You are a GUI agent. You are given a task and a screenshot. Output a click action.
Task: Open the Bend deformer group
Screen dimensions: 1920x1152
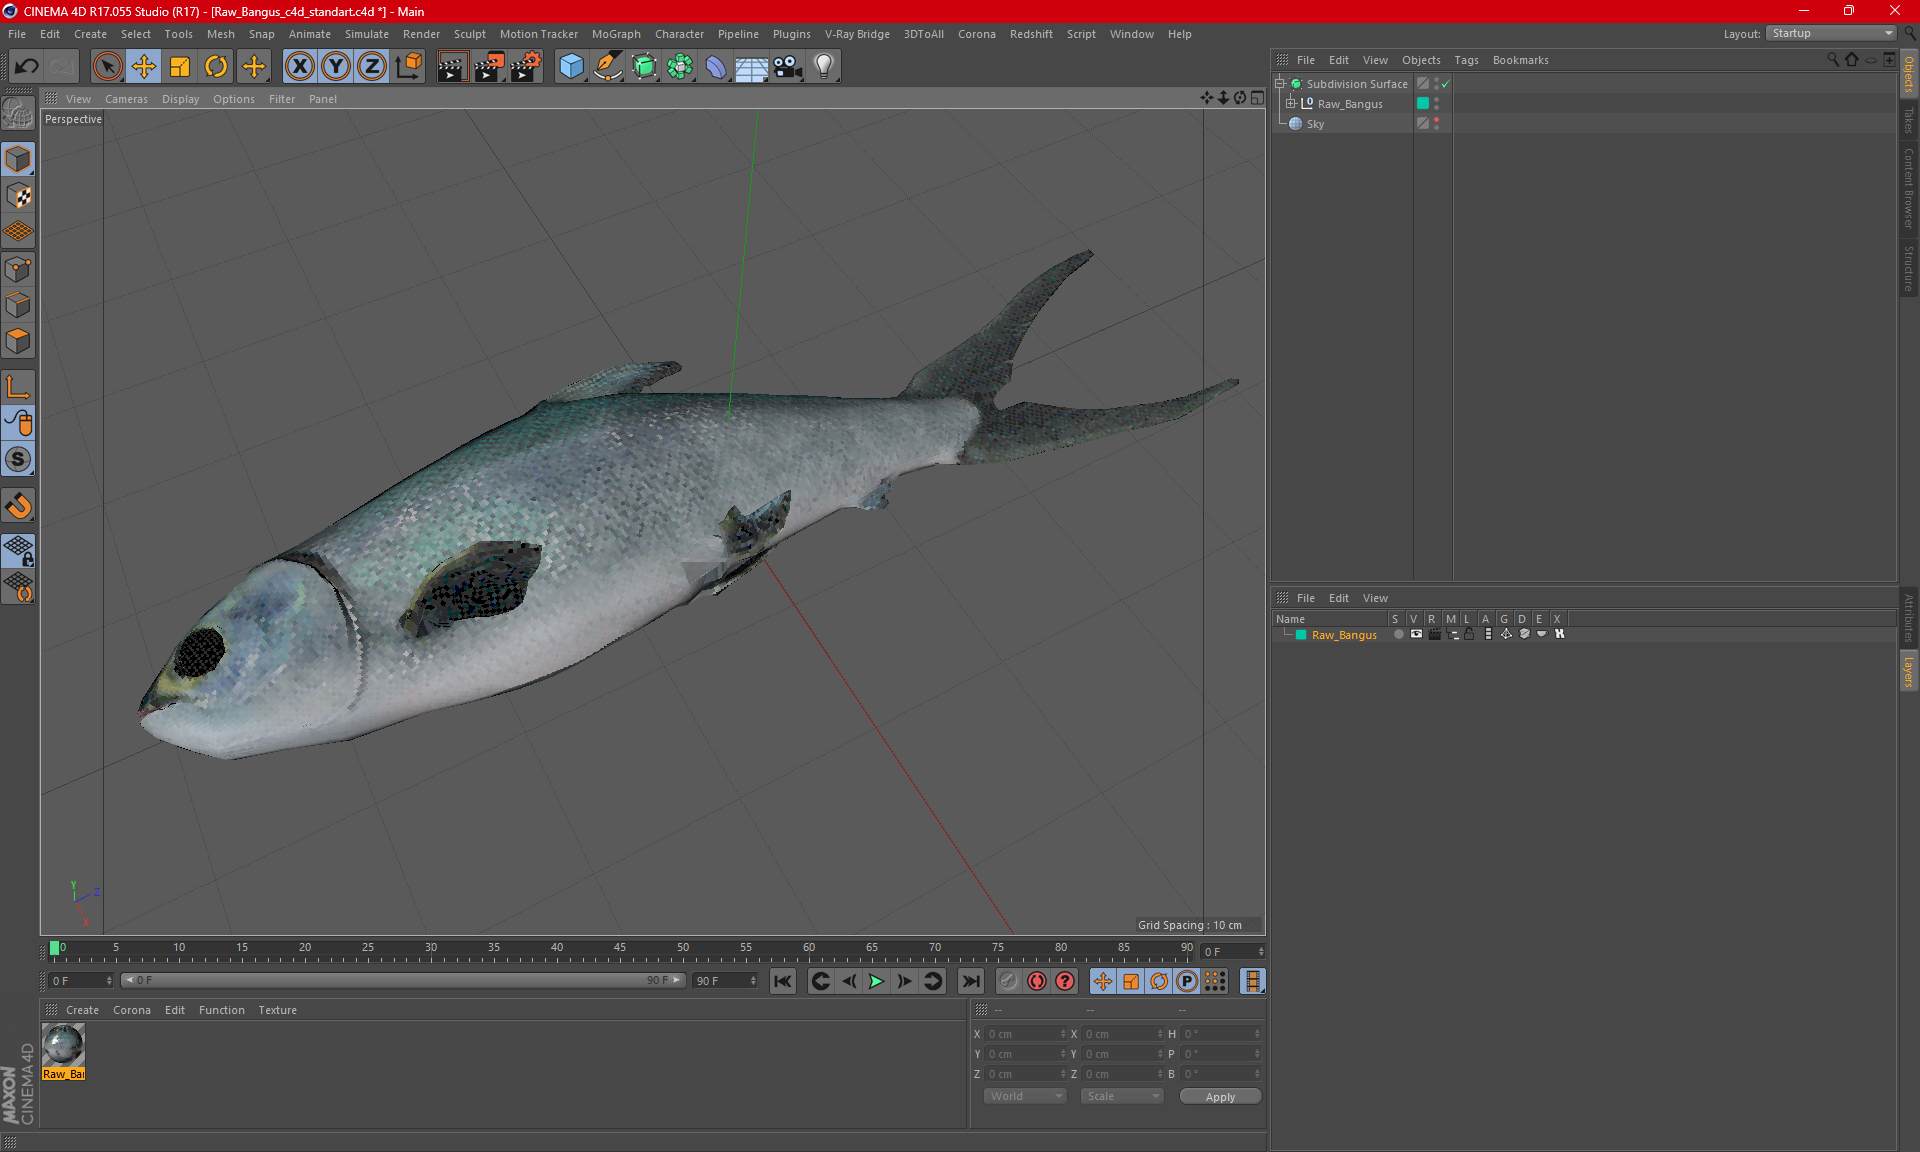pos(716,67)
